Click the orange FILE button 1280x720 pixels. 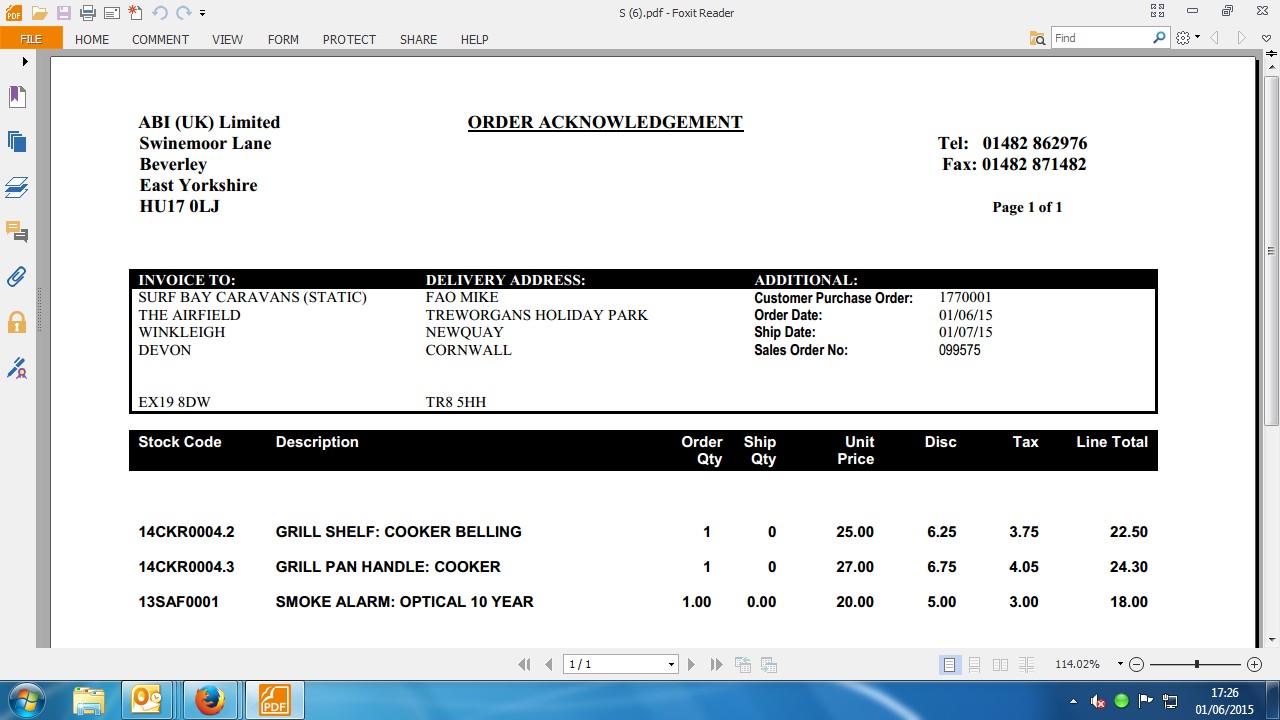31,39
